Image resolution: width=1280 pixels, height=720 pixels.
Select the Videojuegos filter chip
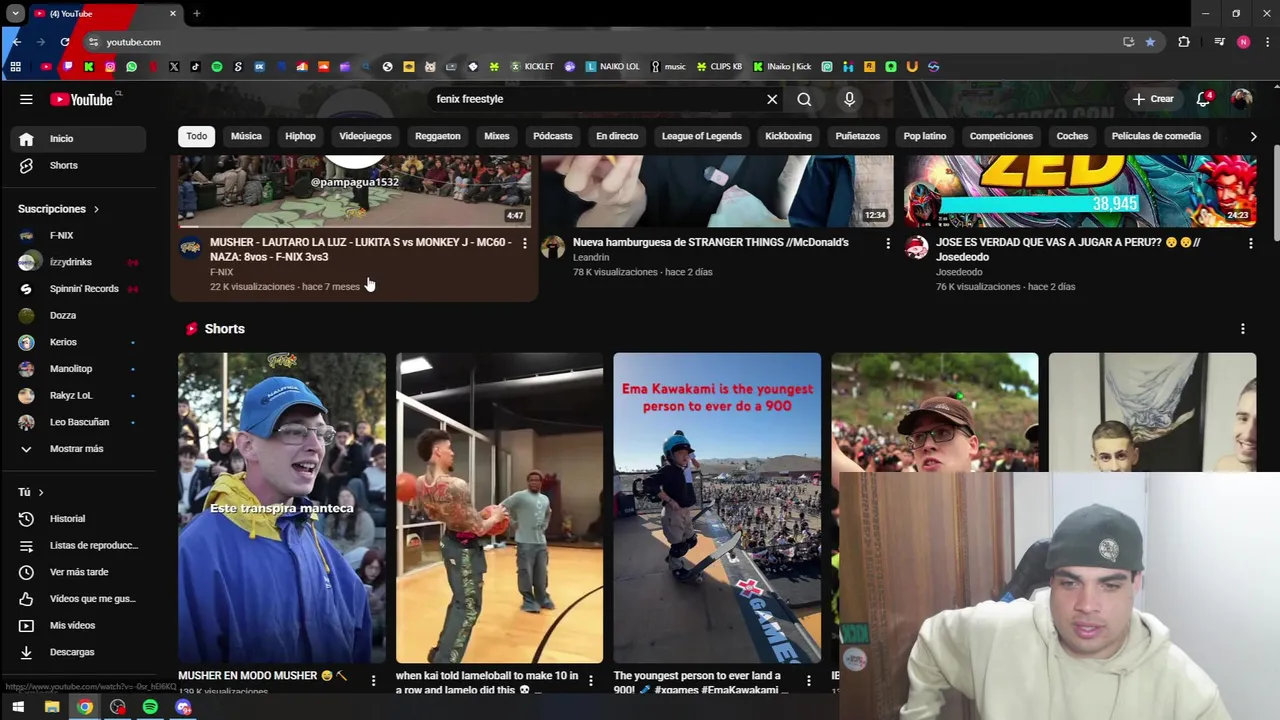click(x=365, y=136)
